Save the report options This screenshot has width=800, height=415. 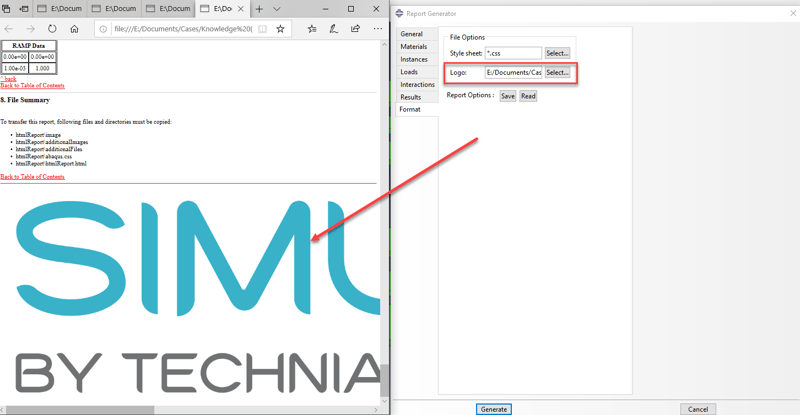click(508, 96)
